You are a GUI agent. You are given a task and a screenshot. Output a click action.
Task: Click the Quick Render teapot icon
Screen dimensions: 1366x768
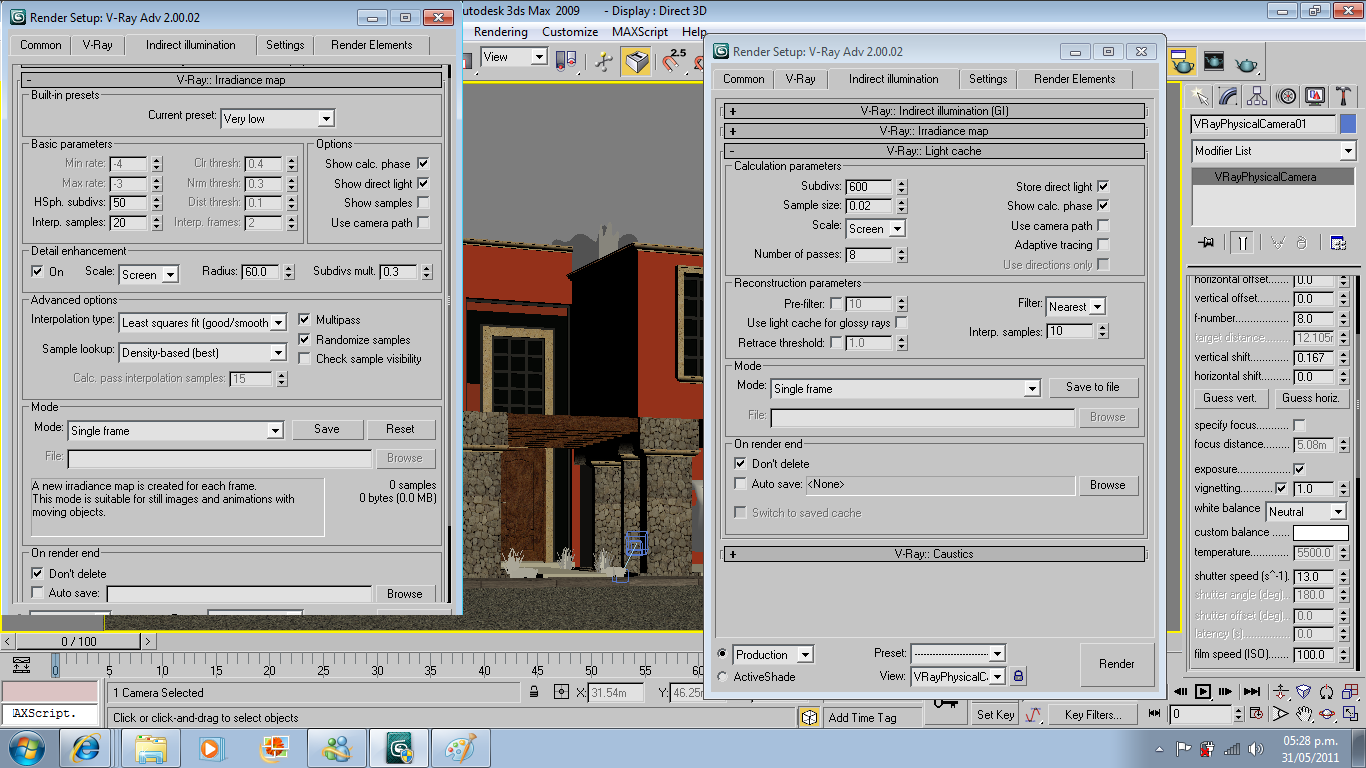(x=1246, y=61)
